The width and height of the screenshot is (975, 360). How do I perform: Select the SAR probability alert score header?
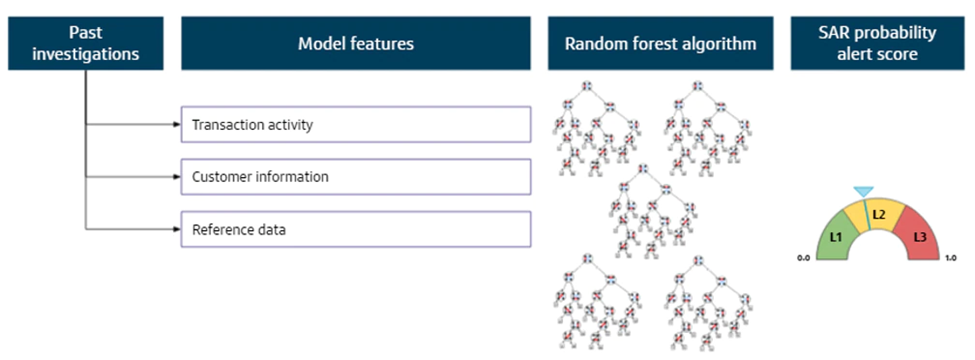point(877,44)
